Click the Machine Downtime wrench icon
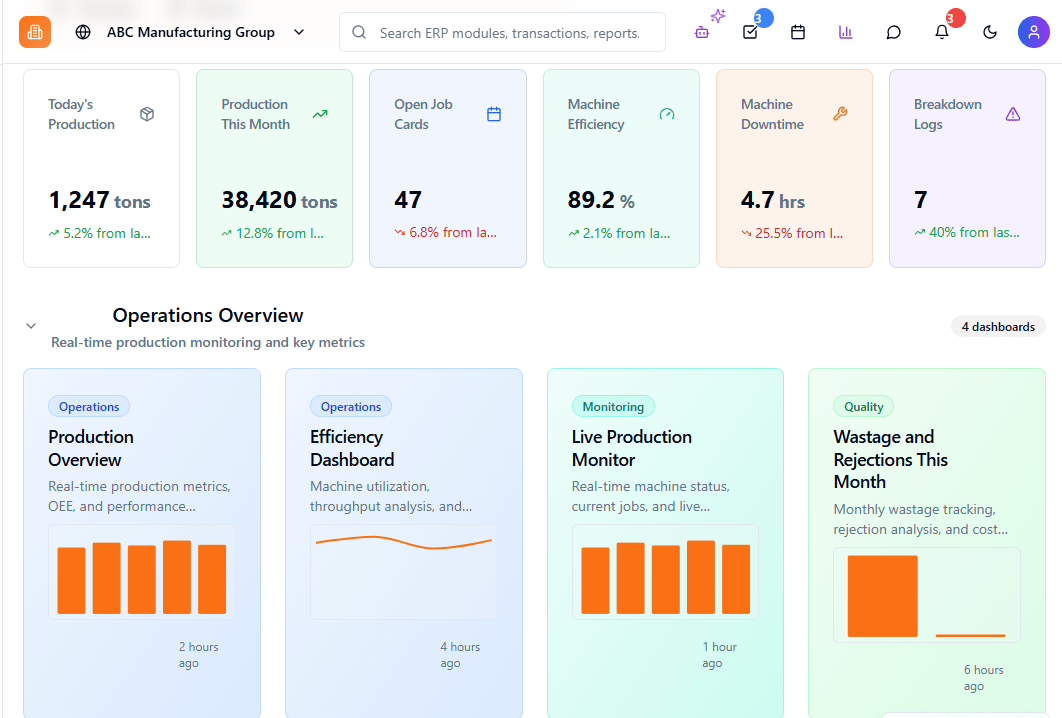 click(x=840, y=114)
